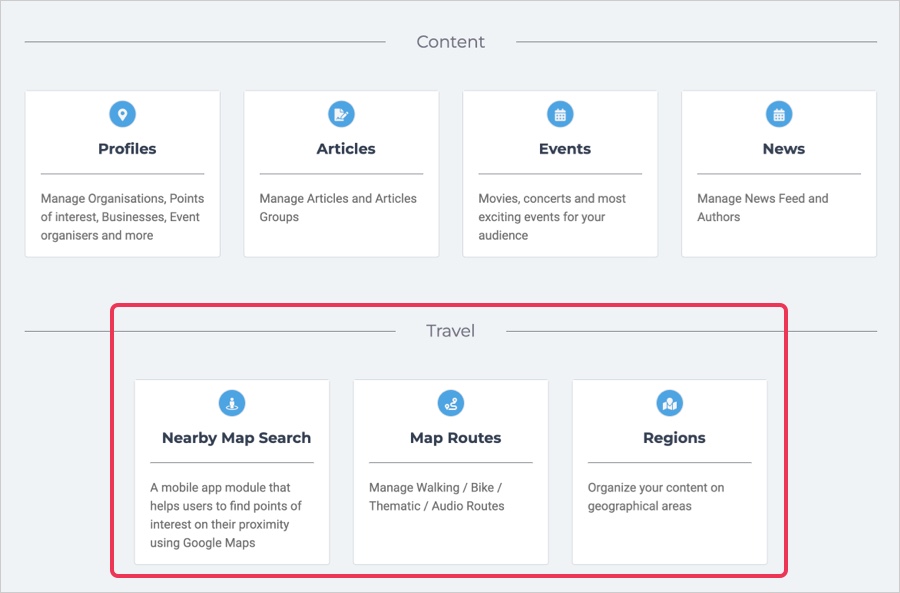Select the Manage News Feed and Authors text
The height and width of the screenshot is (593, 900).
(763, 208)
